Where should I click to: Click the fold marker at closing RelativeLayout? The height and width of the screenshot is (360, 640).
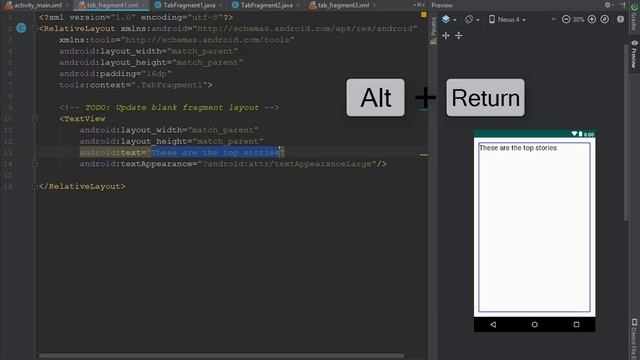[35, 187]
